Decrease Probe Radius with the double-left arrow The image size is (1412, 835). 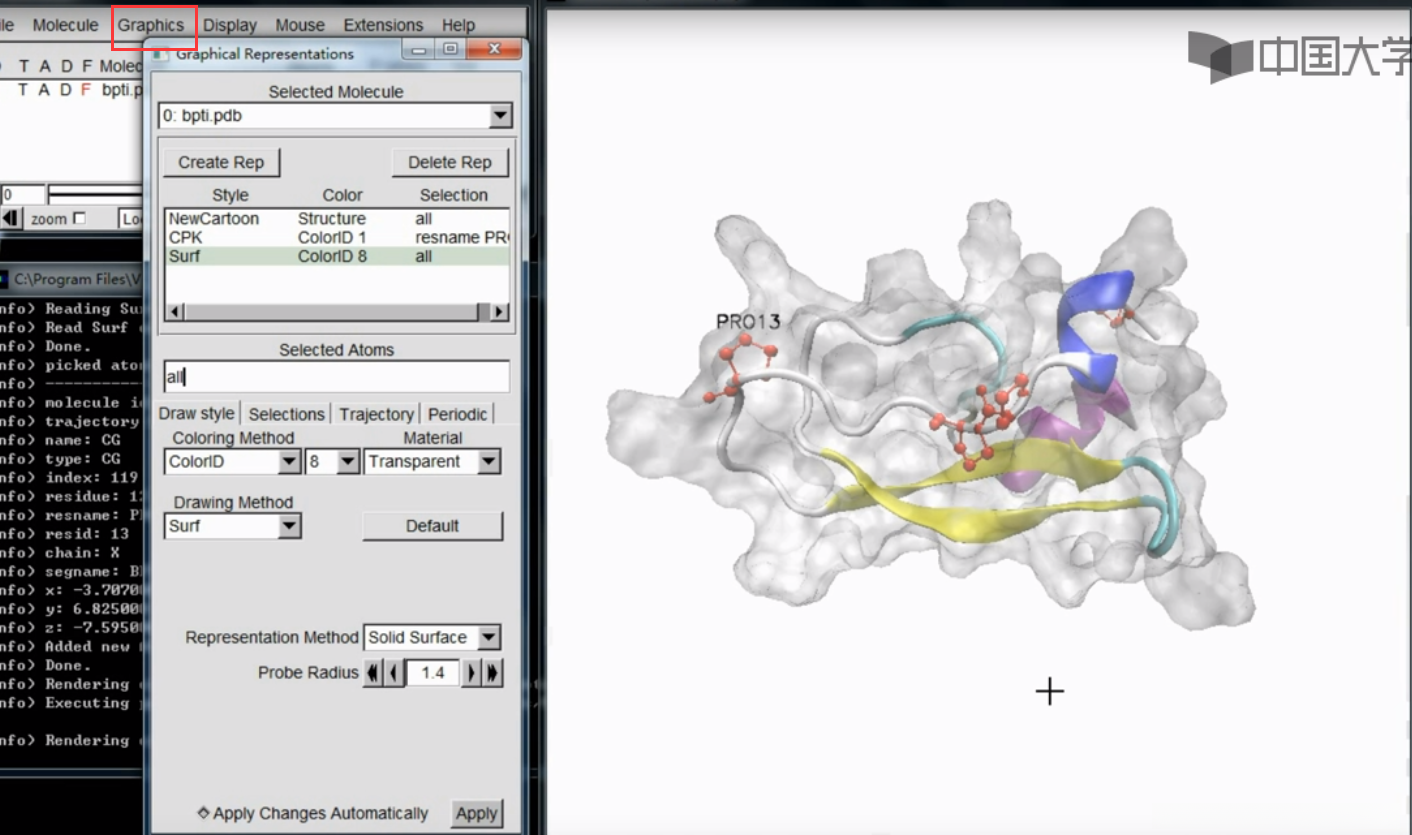coord(373,673)
